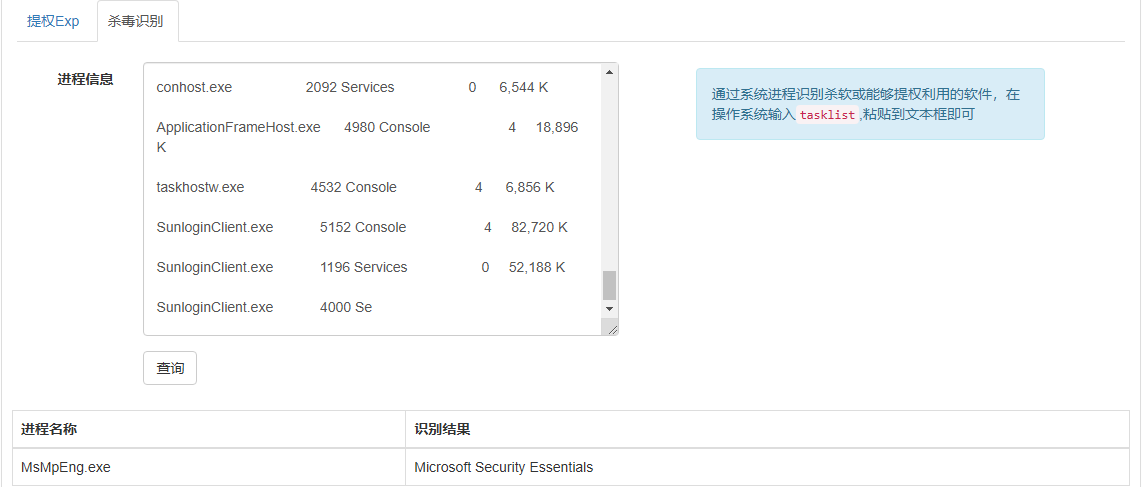Select the 杀毒识别 tab

point(136,21)
